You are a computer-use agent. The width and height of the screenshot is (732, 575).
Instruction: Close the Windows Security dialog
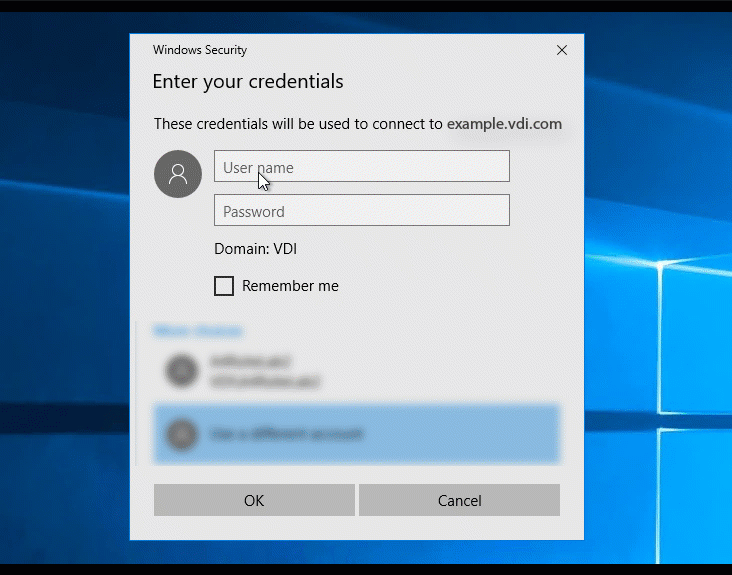point(562,50)
